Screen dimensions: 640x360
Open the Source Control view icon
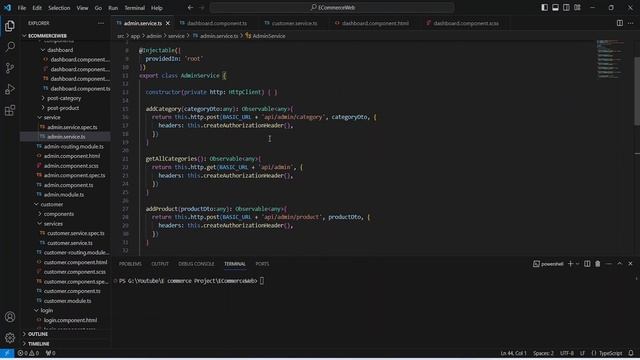tap(10, 68)
